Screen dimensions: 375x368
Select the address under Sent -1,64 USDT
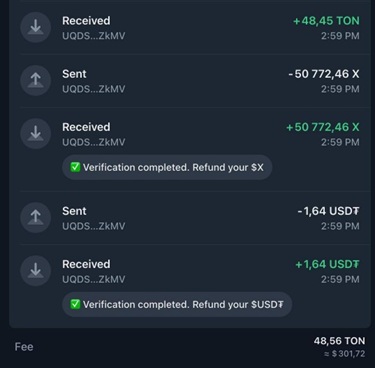[x=94, y=226]
